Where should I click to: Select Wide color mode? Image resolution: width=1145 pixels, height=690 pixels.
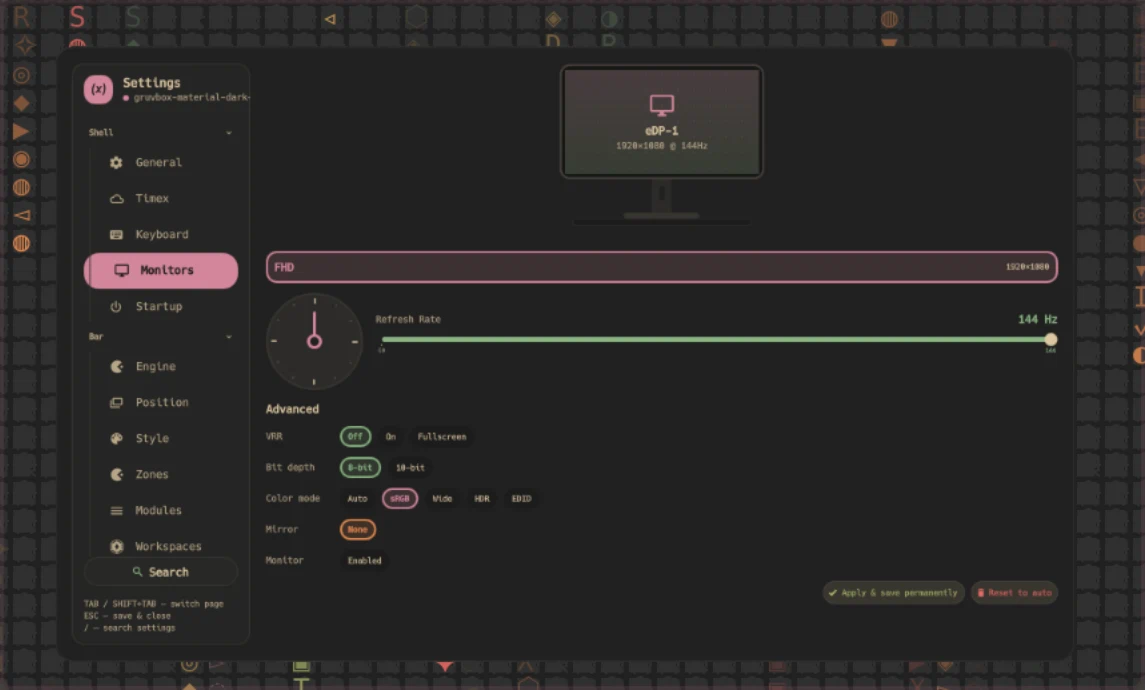442,499
